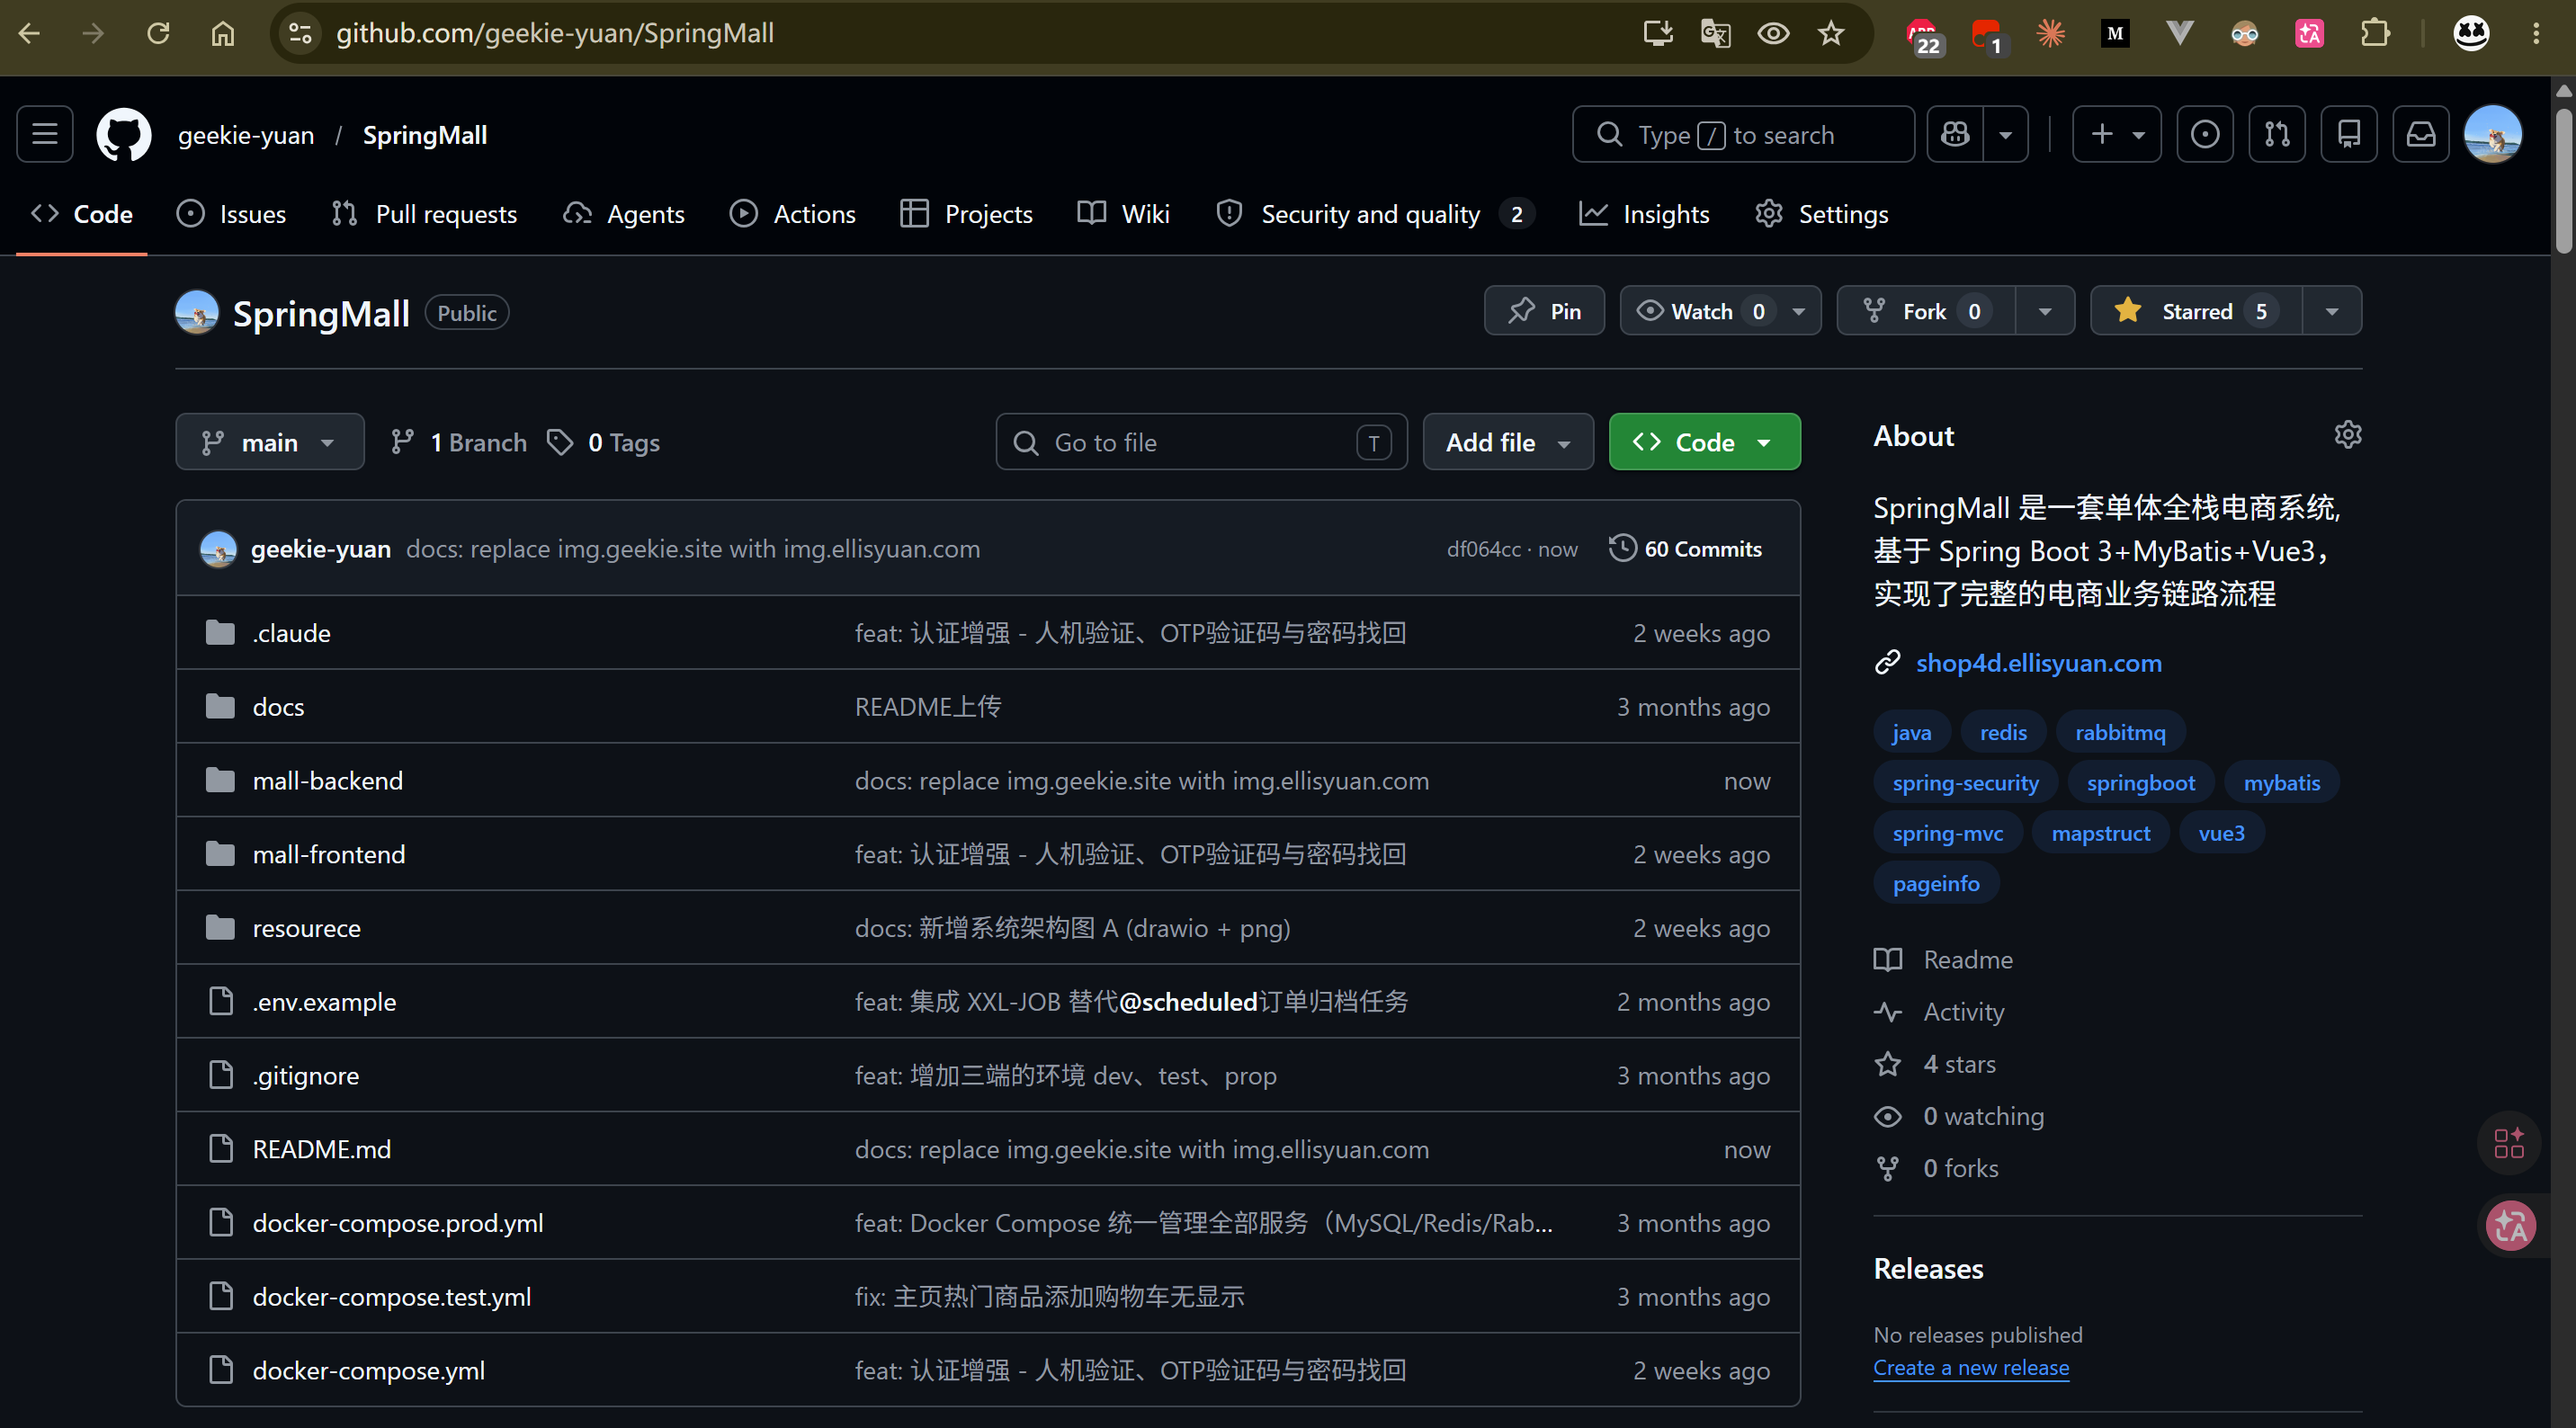Open the 0 Tags page
The image size is (2576, 1428).
pyautogui.click(x=604, y=442)
